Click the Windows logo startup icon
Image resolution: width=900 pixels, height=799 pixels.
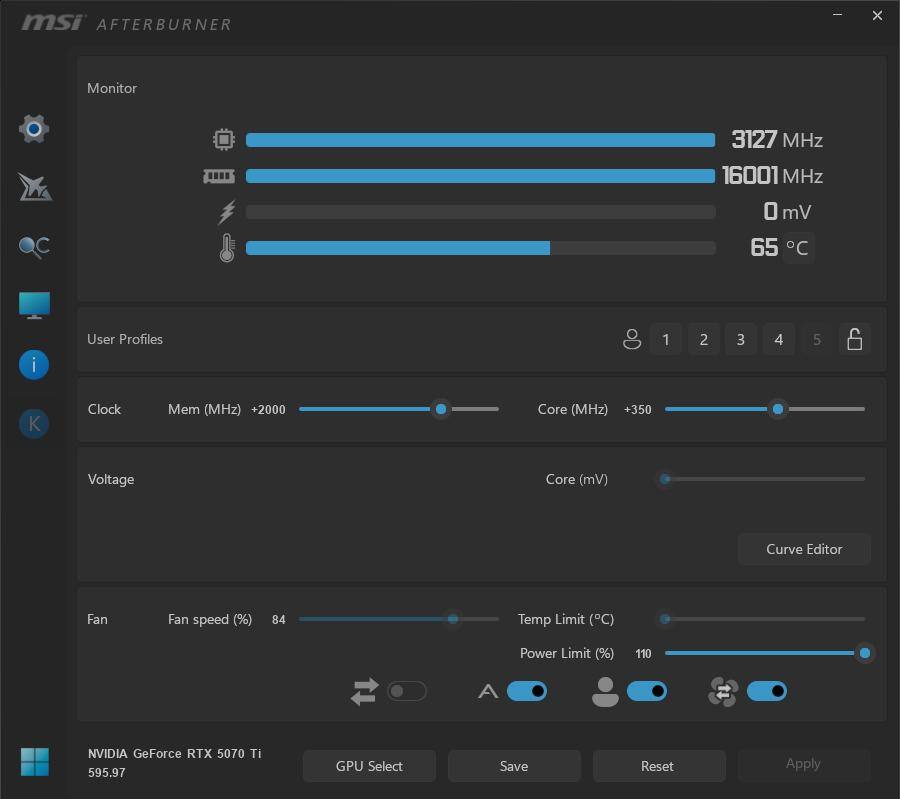coord(34,762)
